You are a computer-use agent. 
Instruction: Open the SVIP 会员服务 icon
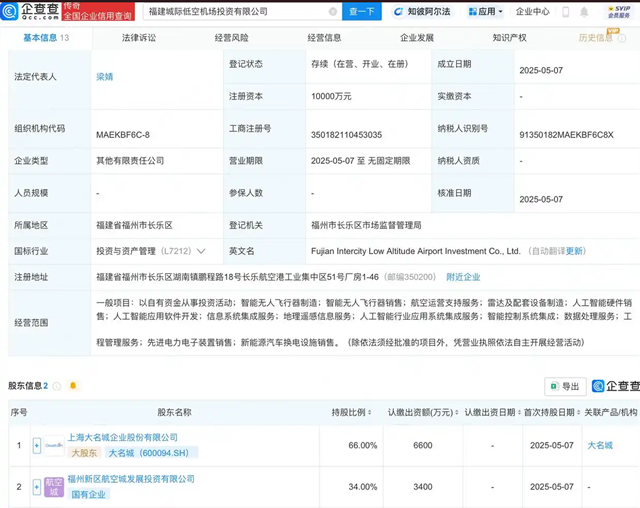619,12
